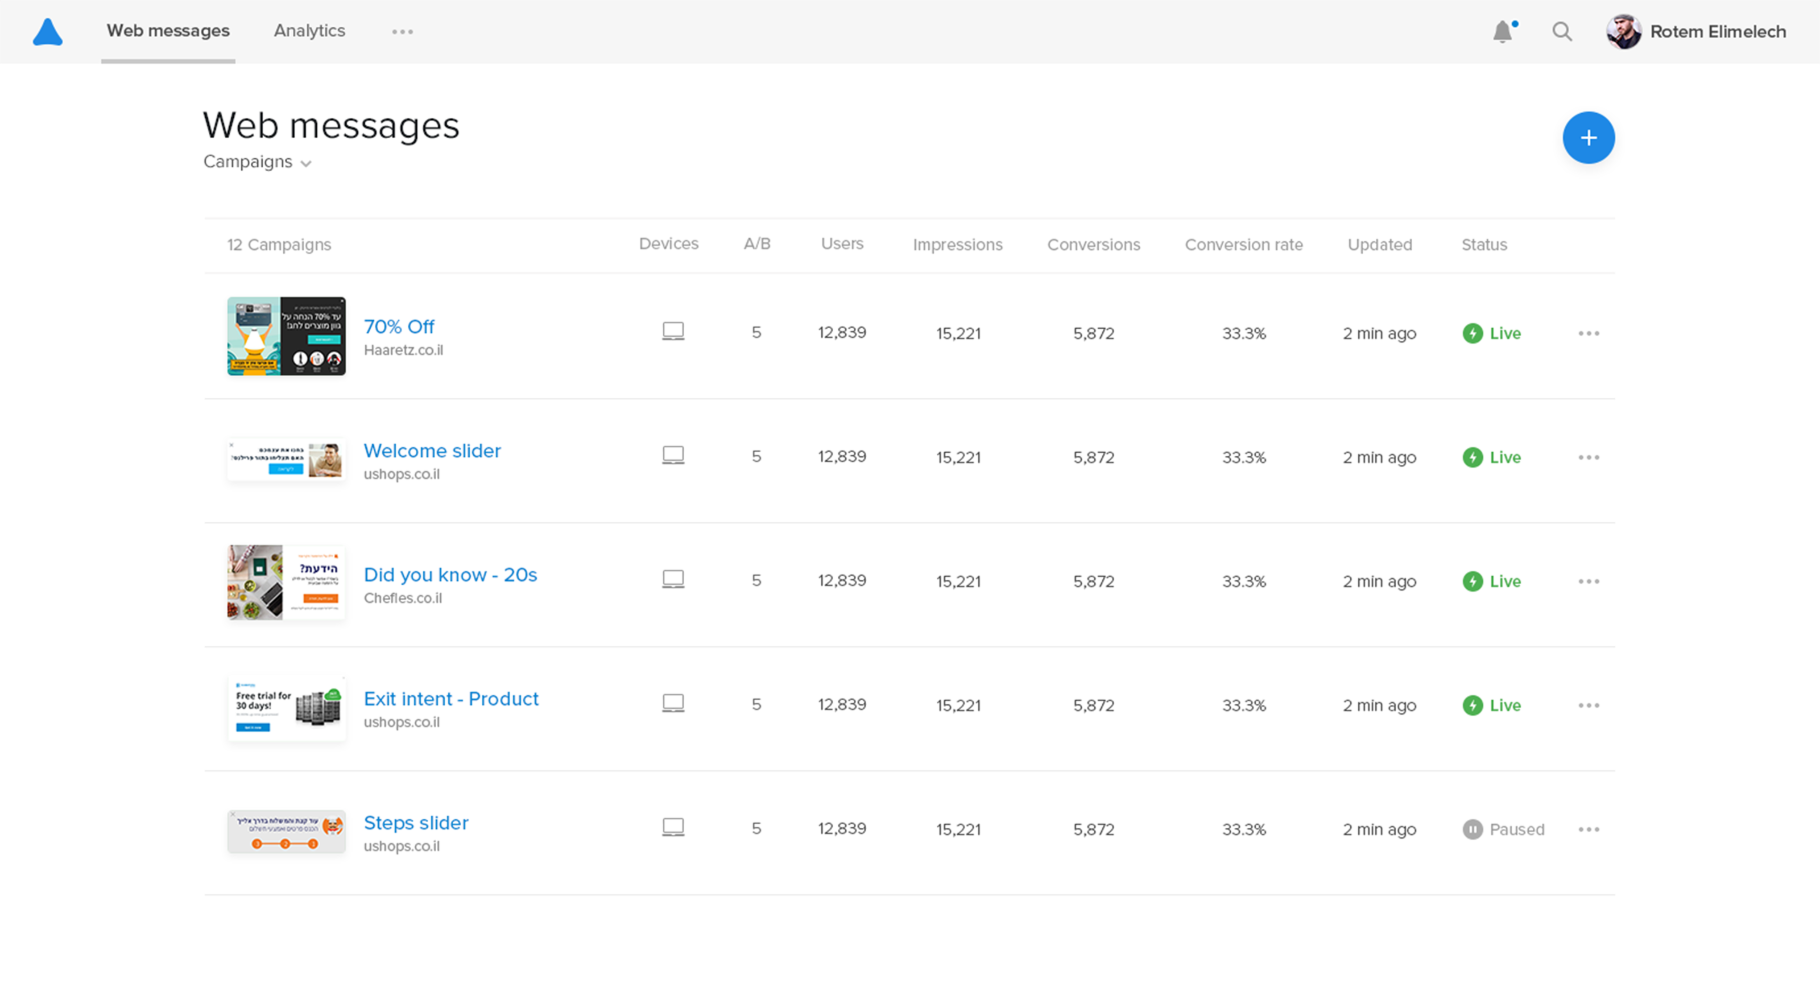
Task: Click the desktop device icon for 70% Off
Action: [673, 332]
